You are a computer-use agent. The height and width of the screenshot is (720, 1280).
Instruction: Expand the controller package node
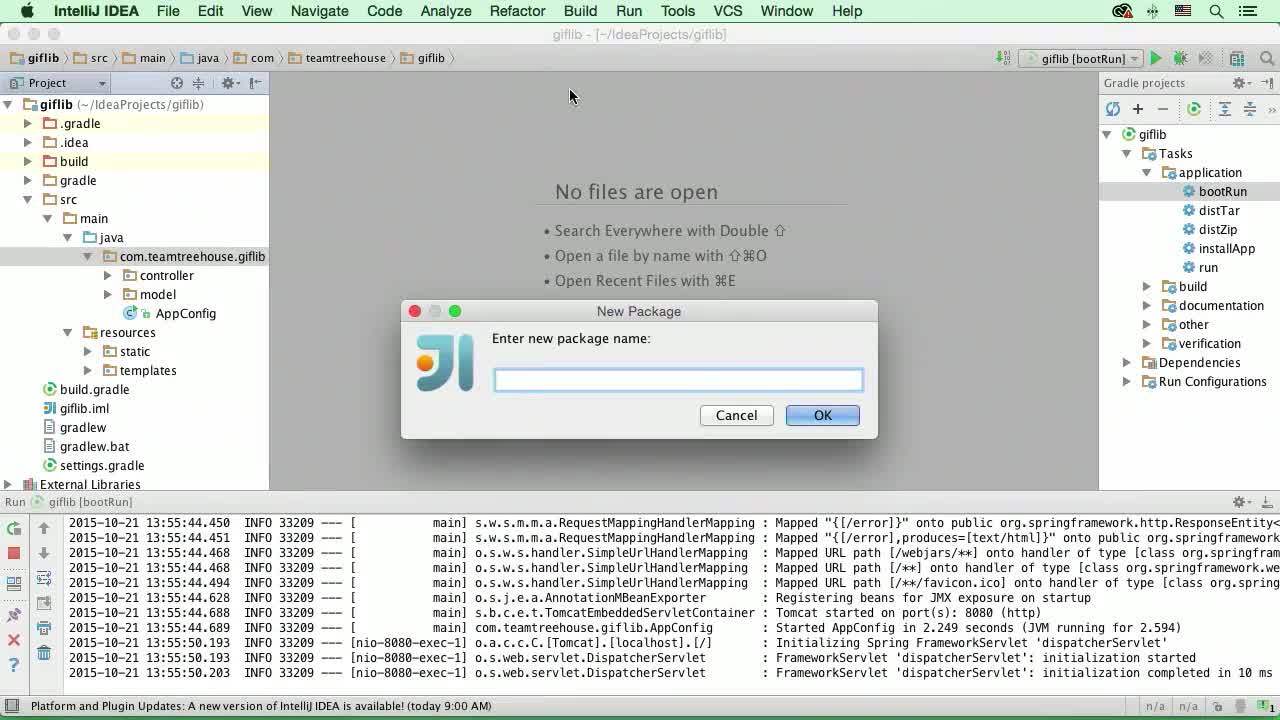[108, 275]
